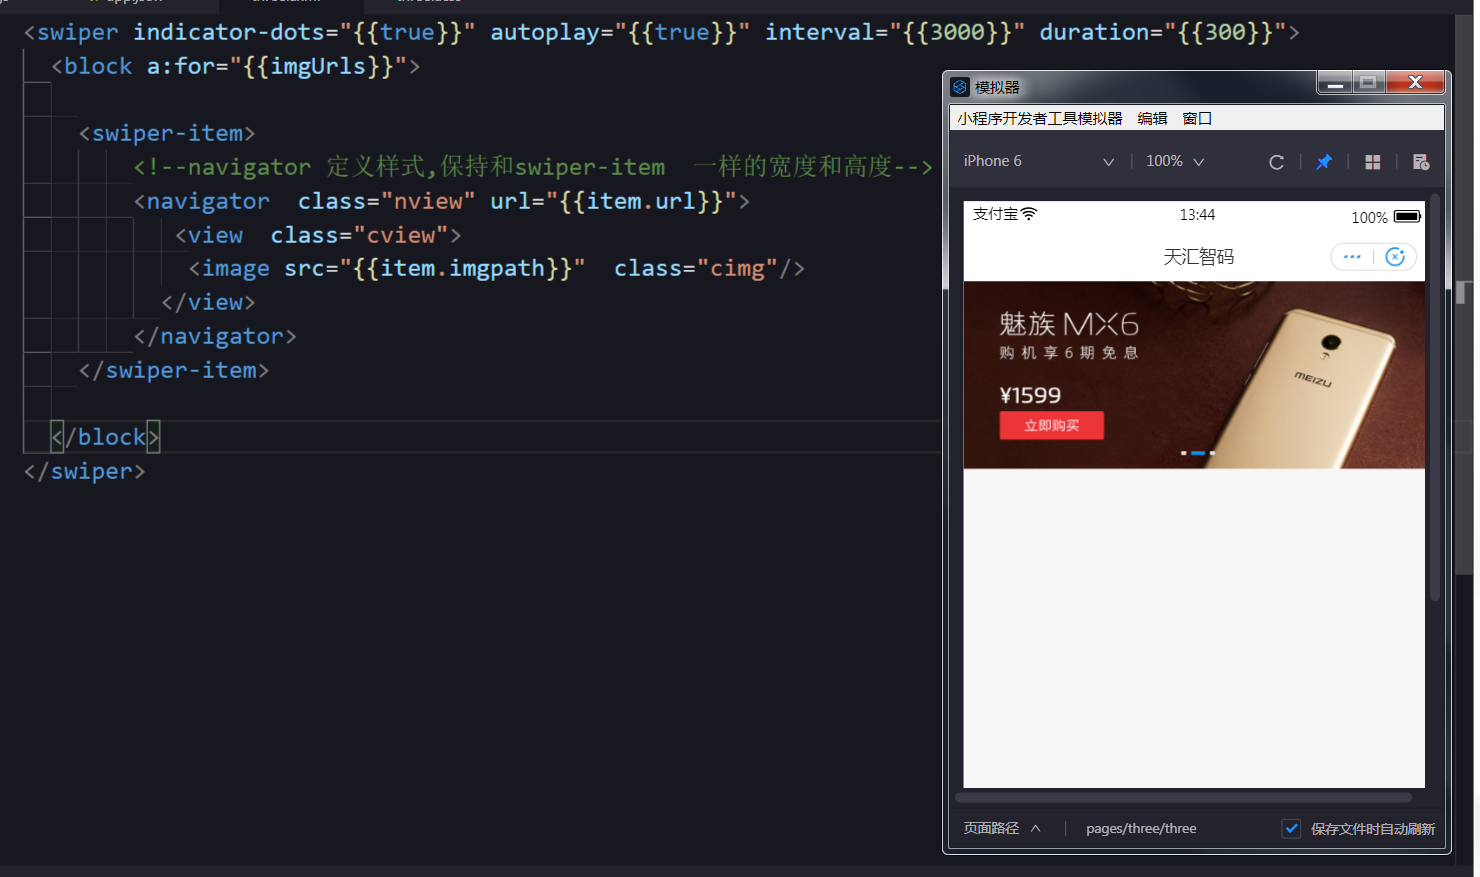Click the opening swiper-item tag line

[167, 133]
